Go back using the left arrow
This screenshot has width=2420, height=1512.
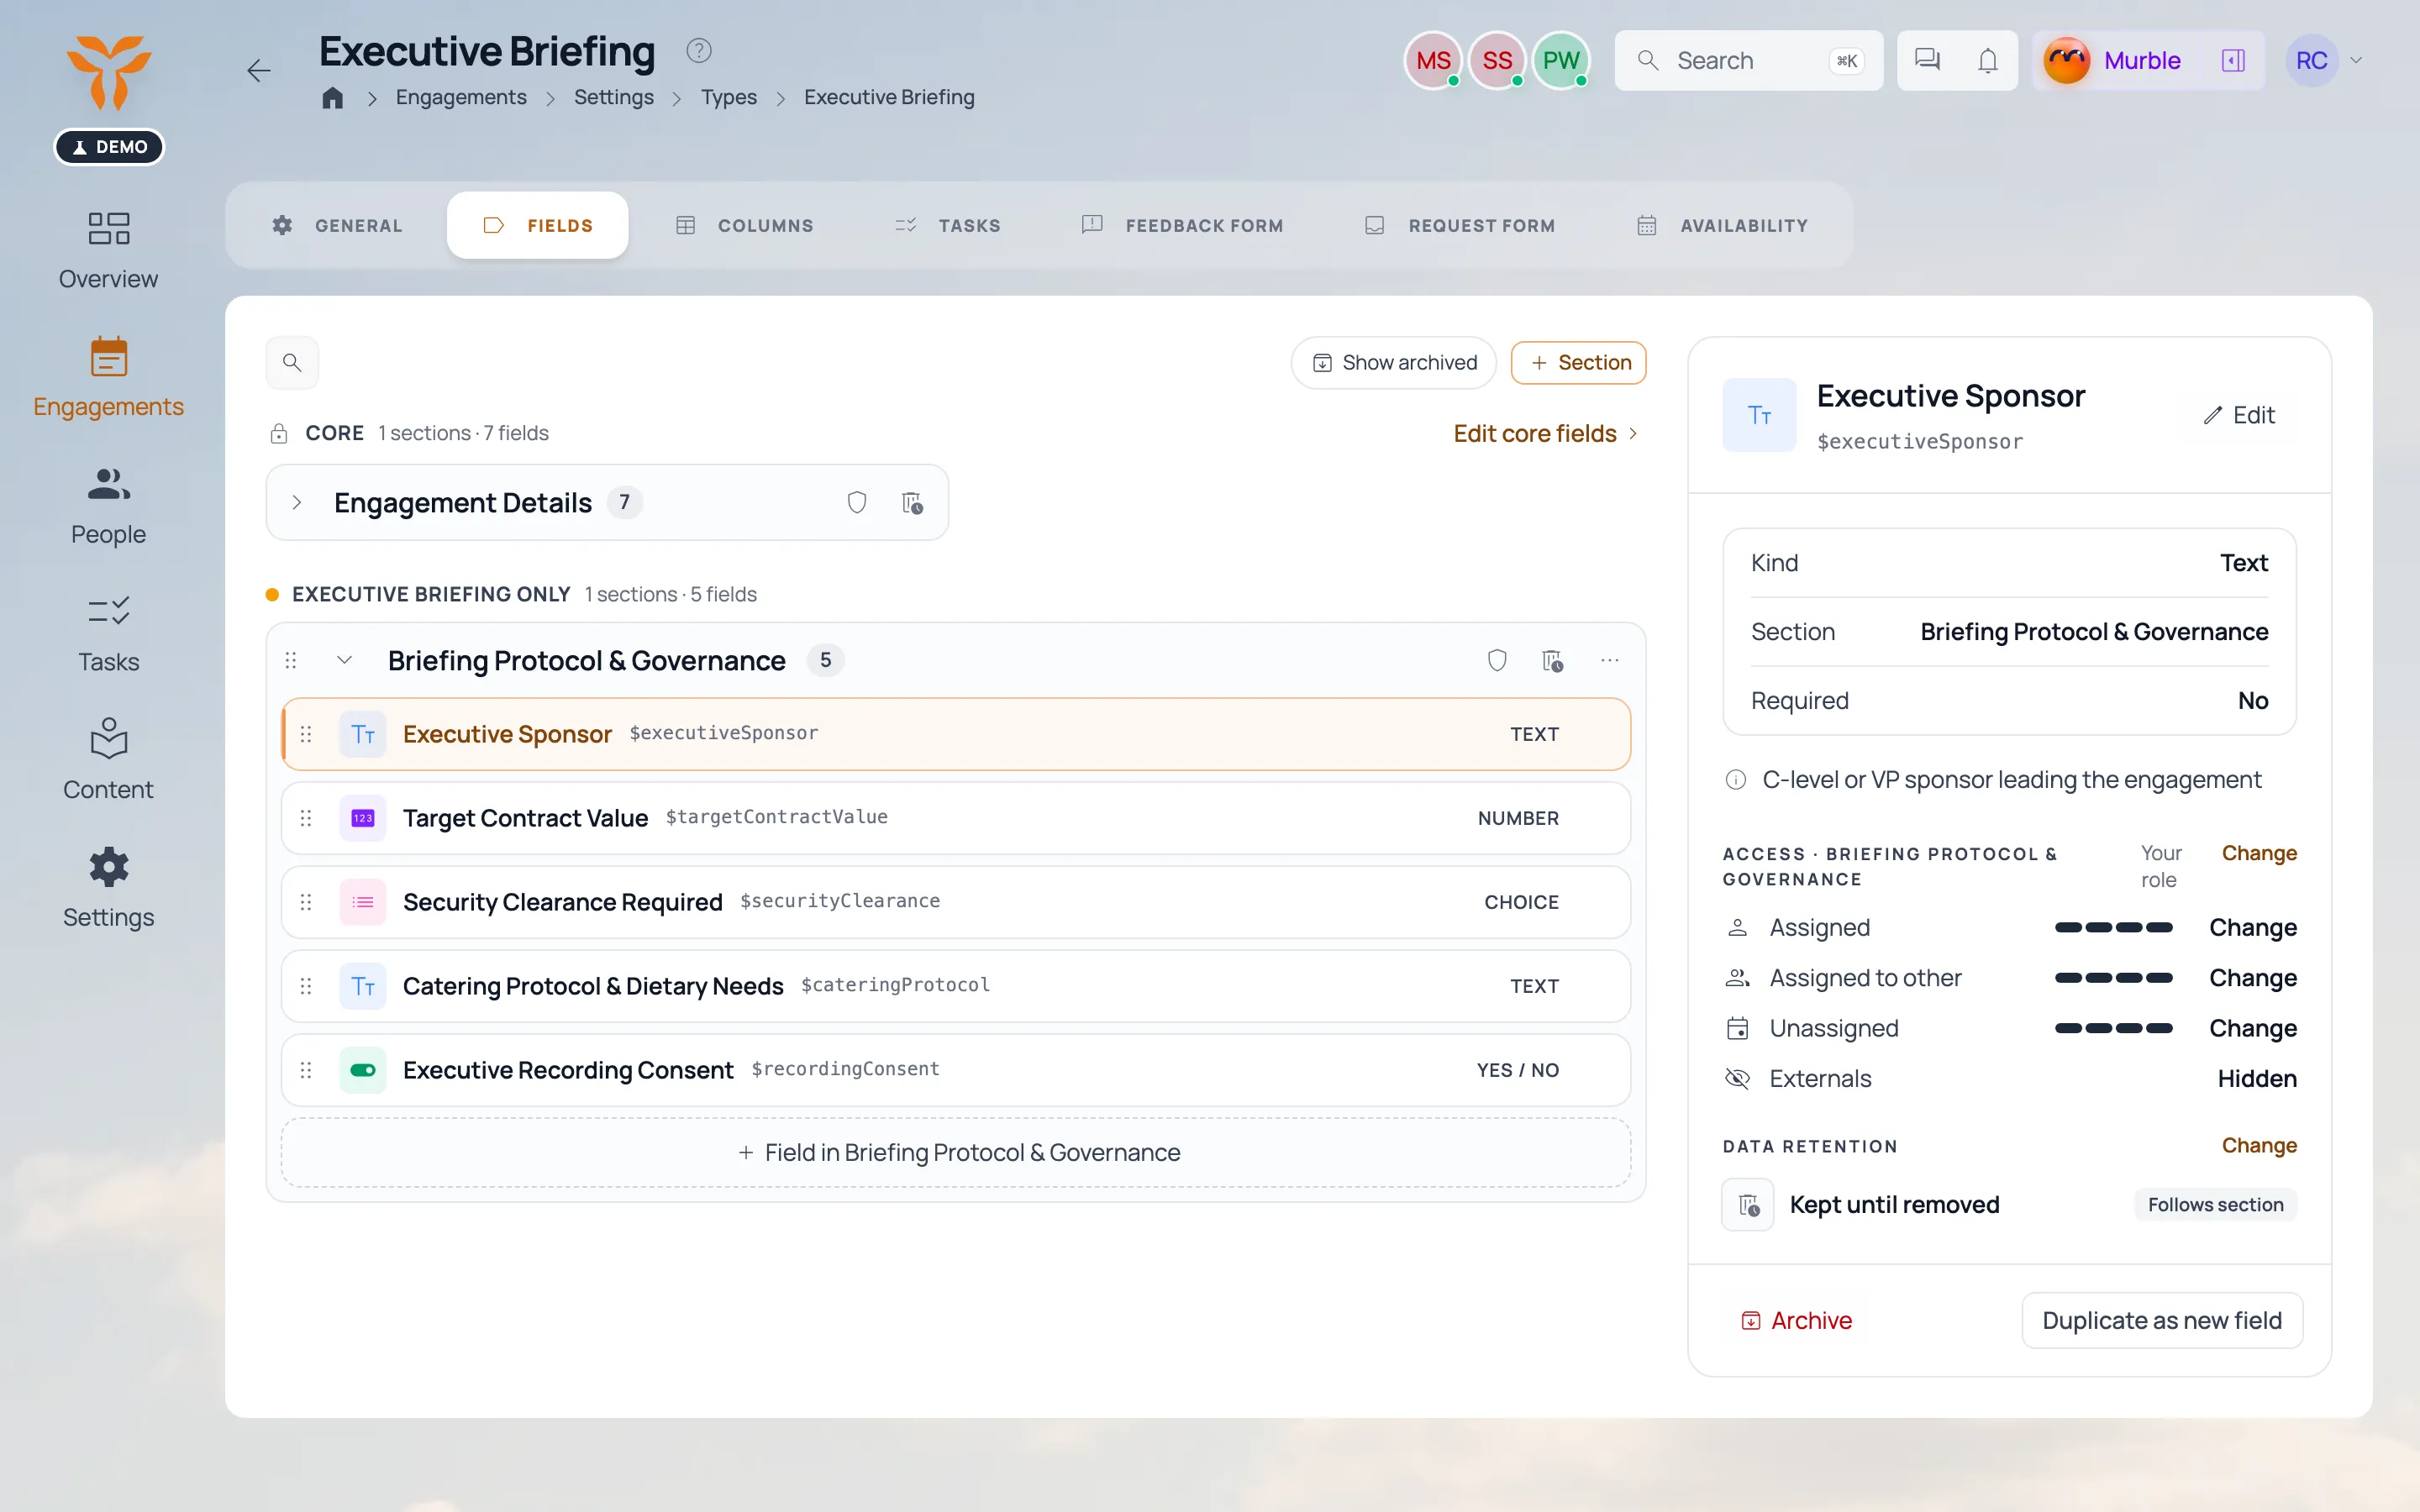259,71
